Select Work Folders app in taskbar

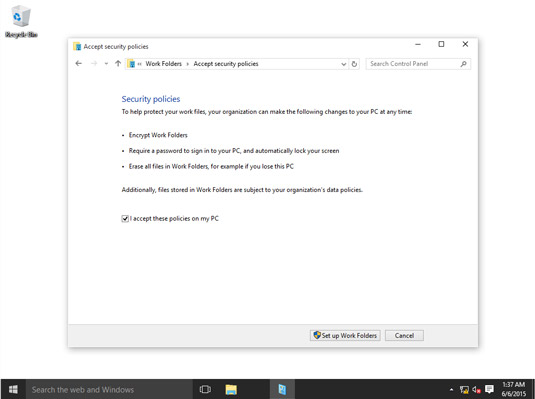click(282, 389)
